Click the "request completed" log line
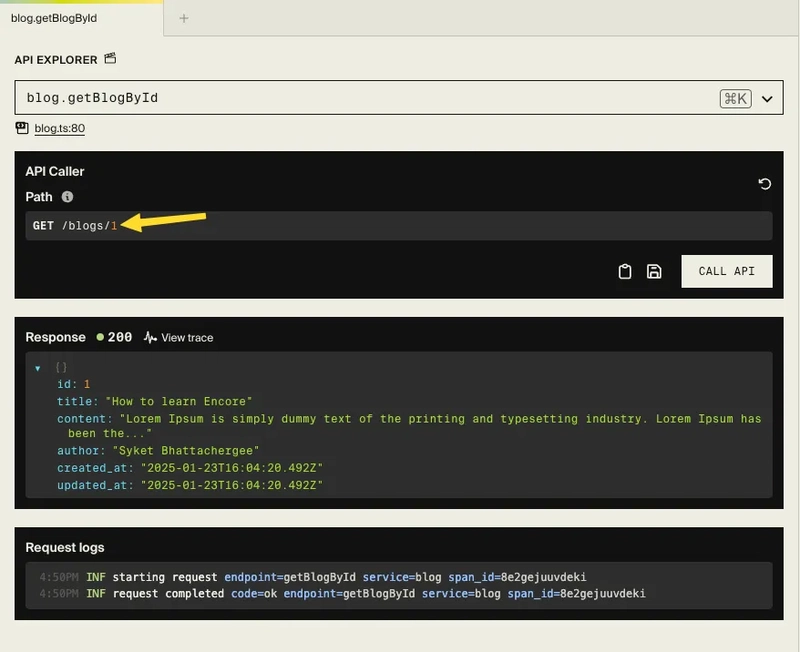800x652 pixels. 342,594
